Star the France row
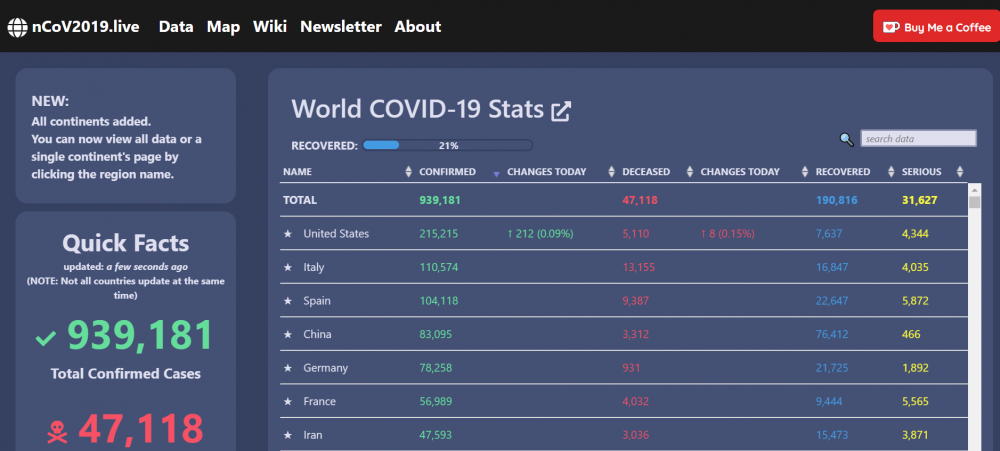Viewport: 1000px width, 451px height. [x=288, y=402]
